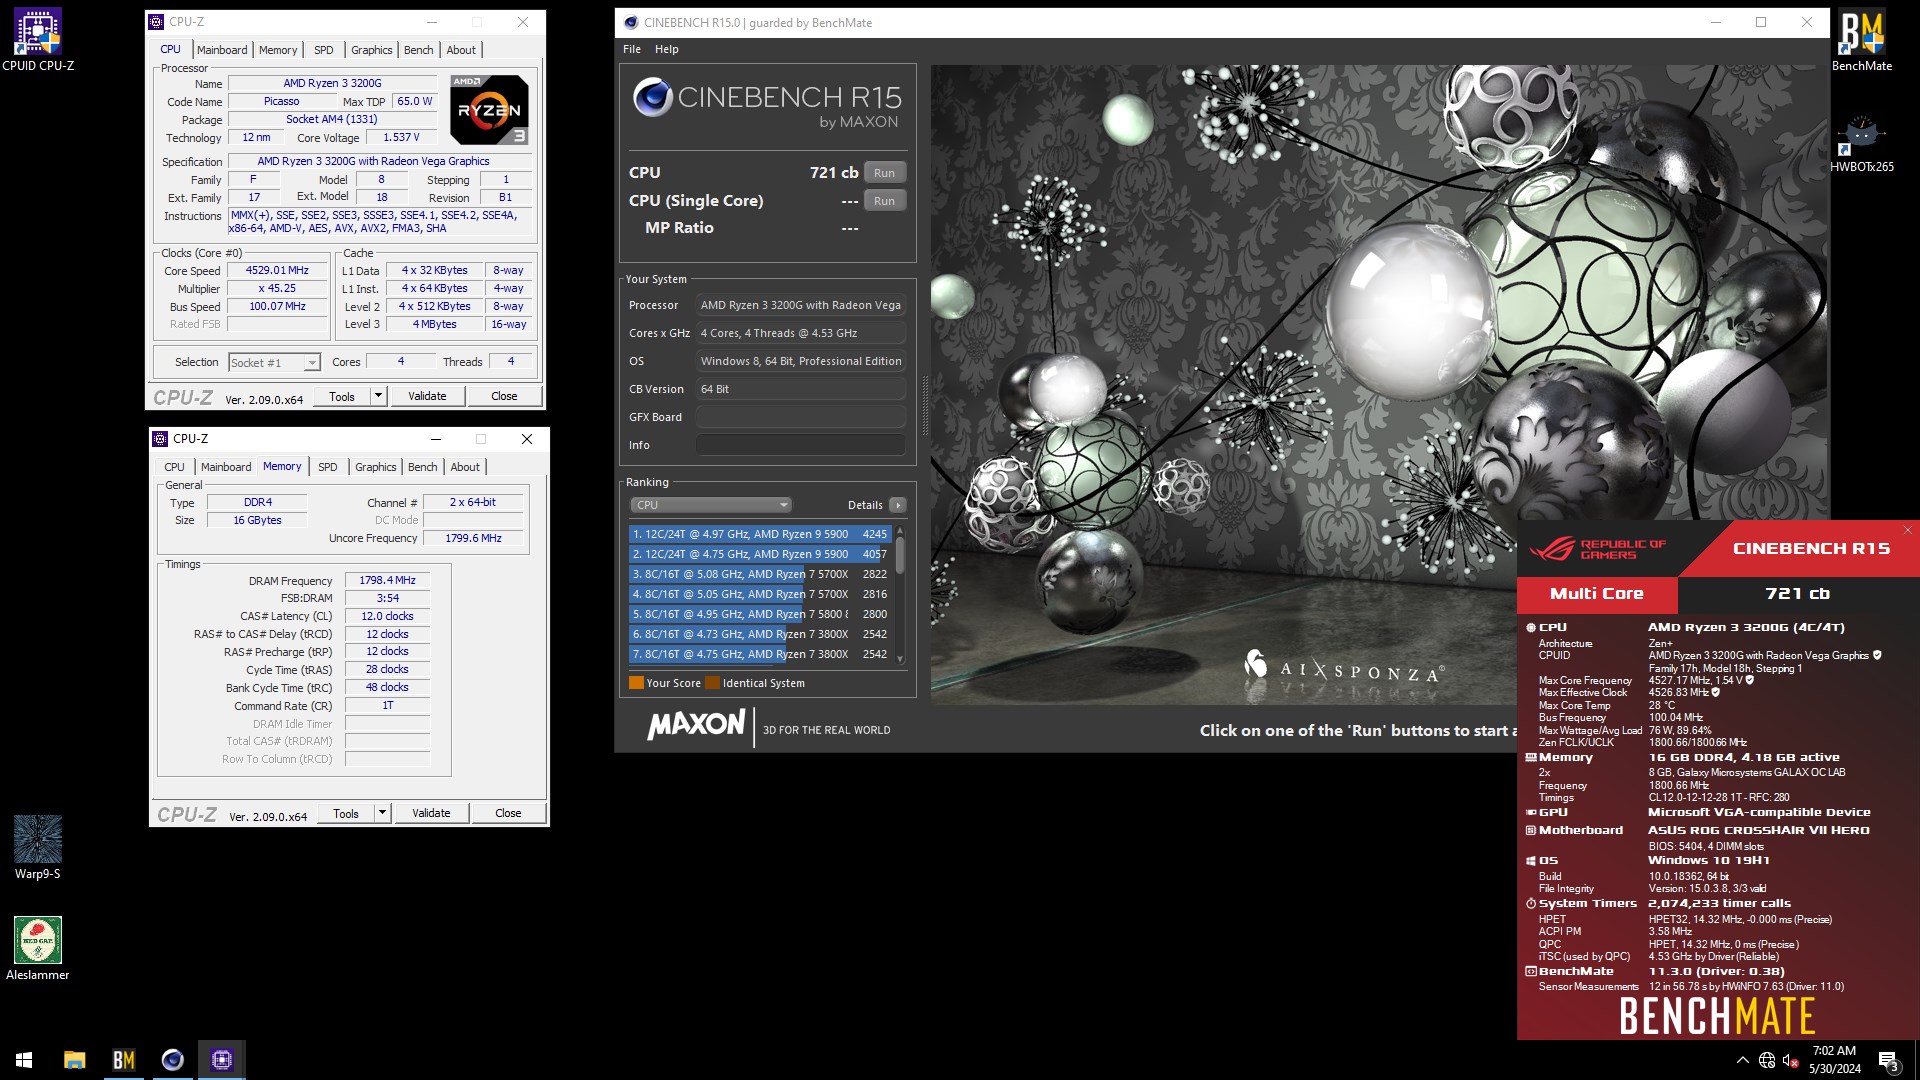Open the Bench tab in the top CPU-Z window

(419, 50)
